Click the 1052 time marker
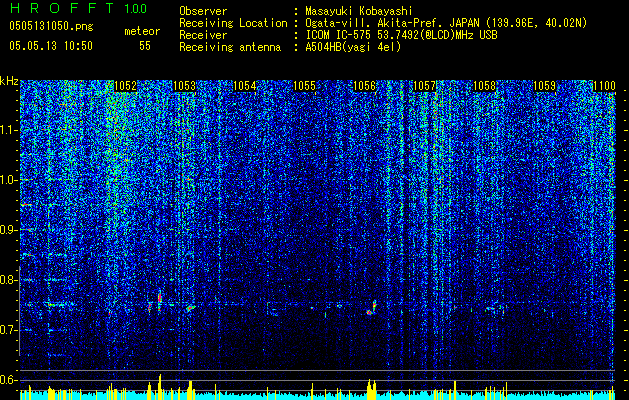 tap(125, 86)
